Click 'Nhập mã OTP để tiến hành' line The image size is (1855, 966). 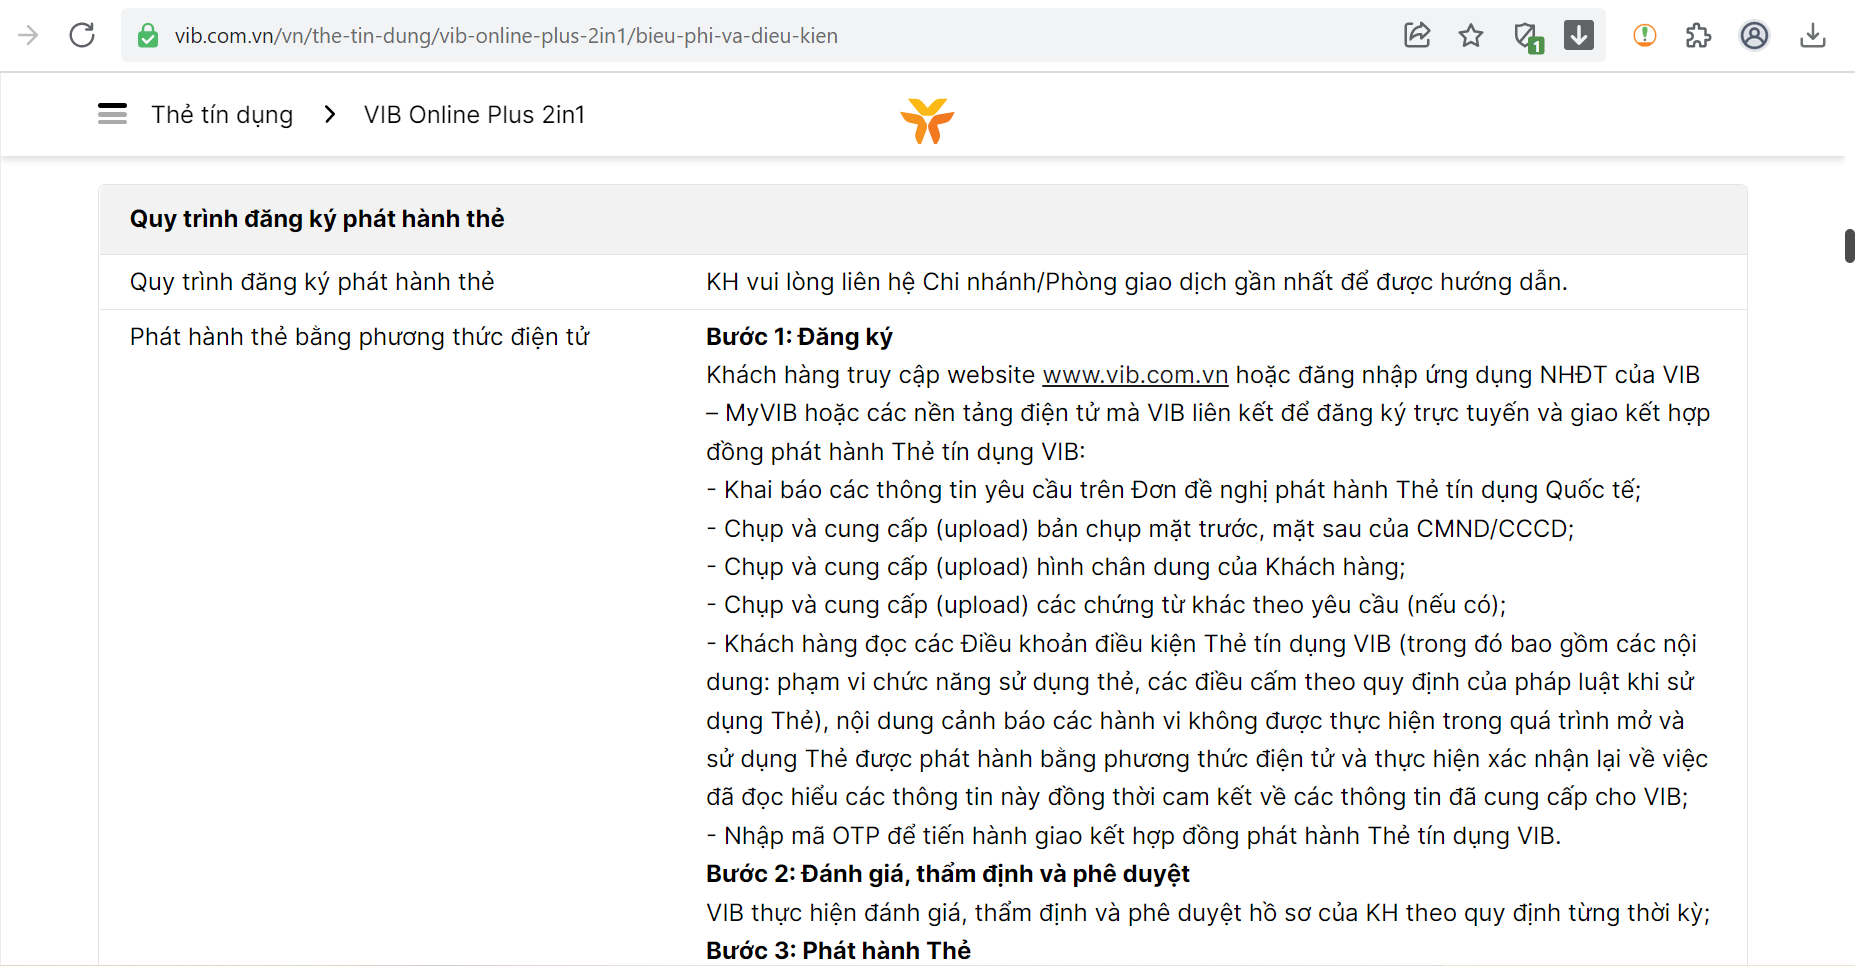coord(1134,836)
